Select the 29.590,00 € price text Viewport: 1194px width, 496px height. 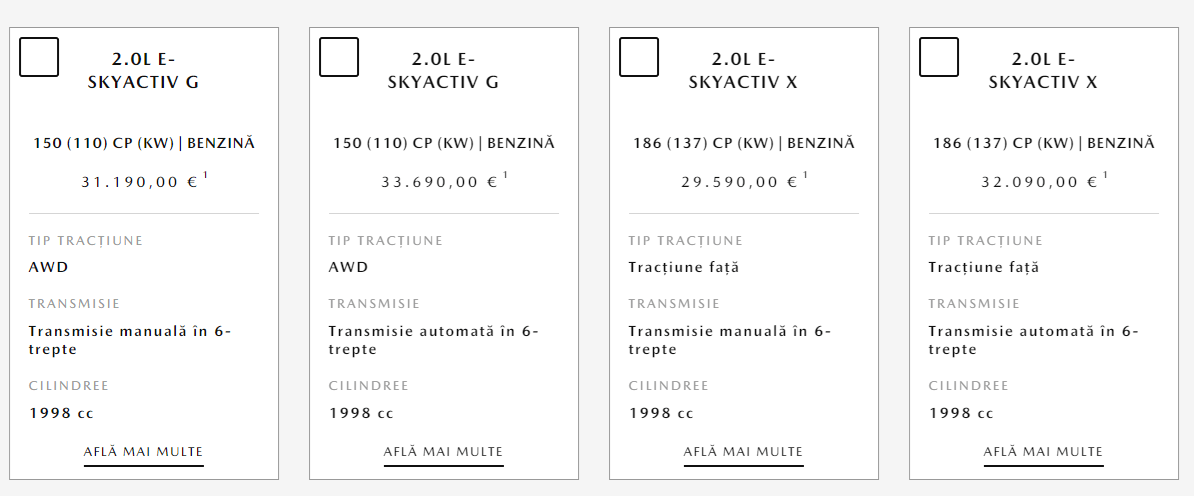click(739, 182)
